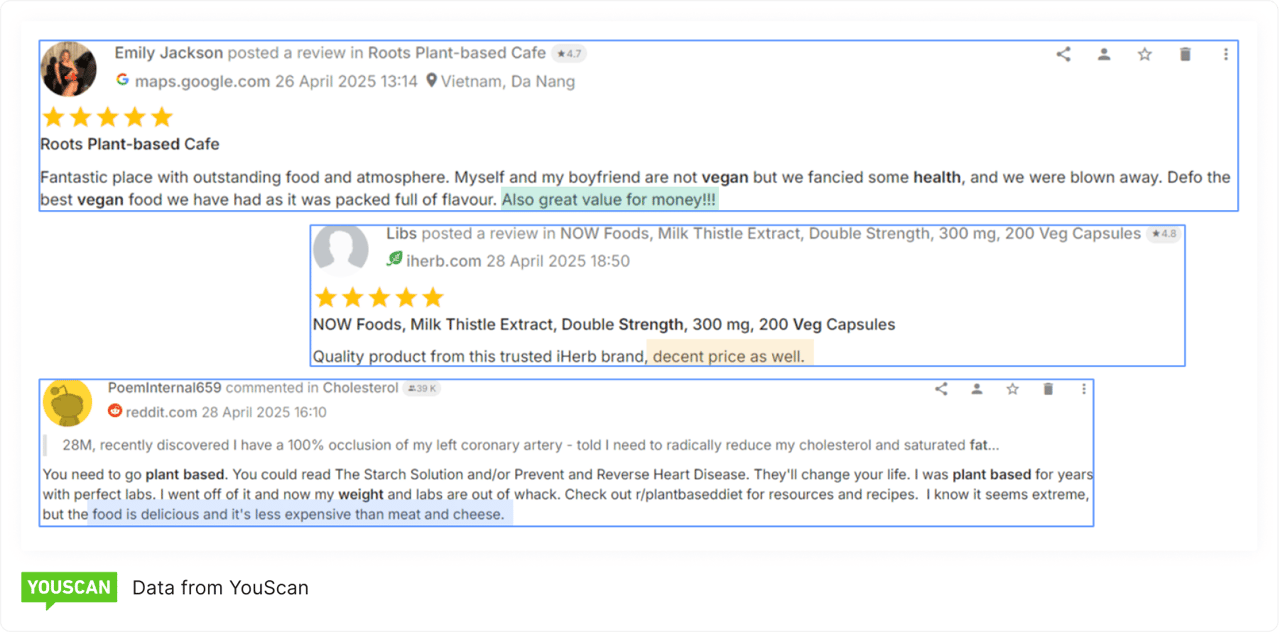Image resolution: width=1280 pixels, height=632 pixels.
Task: Click the YouScan logo
Action: coord(69,588)
